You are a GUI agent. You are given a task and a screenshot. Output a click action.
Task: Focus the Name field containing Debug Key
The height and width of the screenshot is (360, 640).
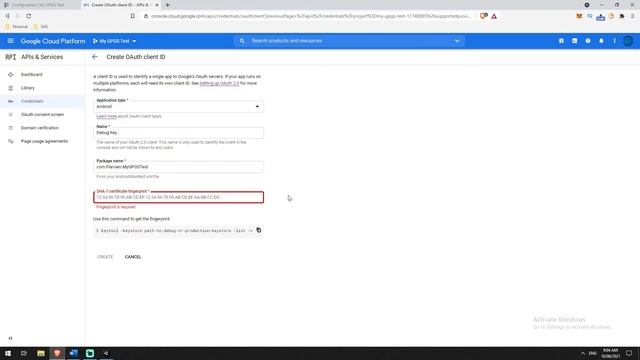click(x=178, y=132)
